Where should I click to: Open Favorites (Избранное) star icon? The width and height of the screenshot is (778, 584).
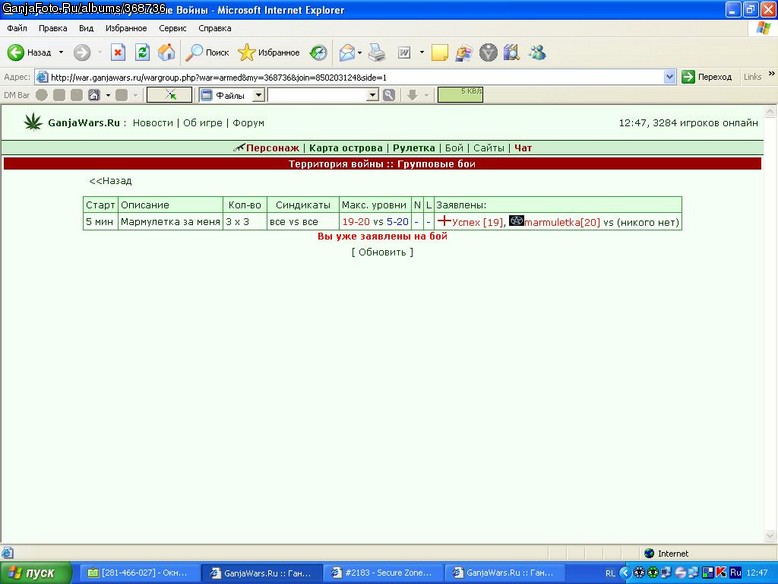pos(246,52)
